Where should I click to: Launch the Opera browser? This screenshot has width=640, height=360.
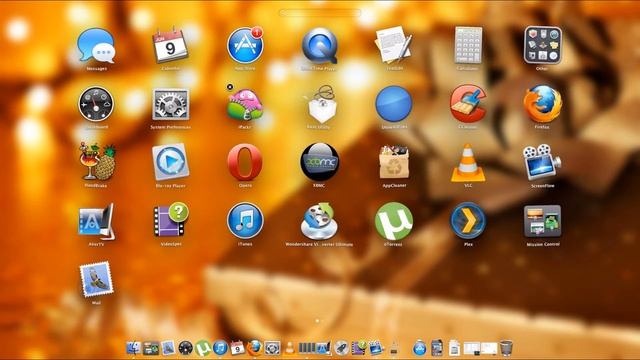(x=245, y=162)
